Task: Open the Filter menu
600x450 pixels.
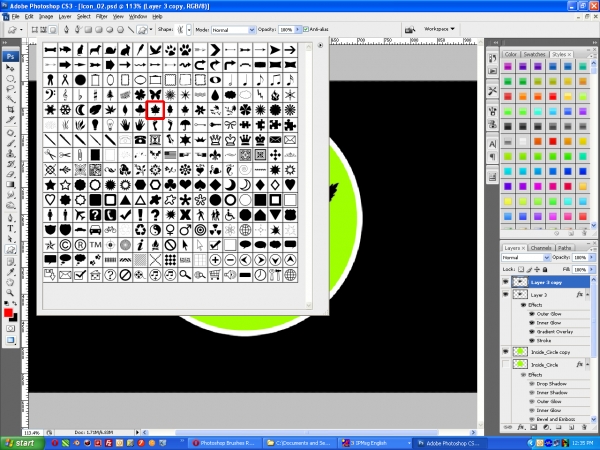Action: tap(101, 16)
